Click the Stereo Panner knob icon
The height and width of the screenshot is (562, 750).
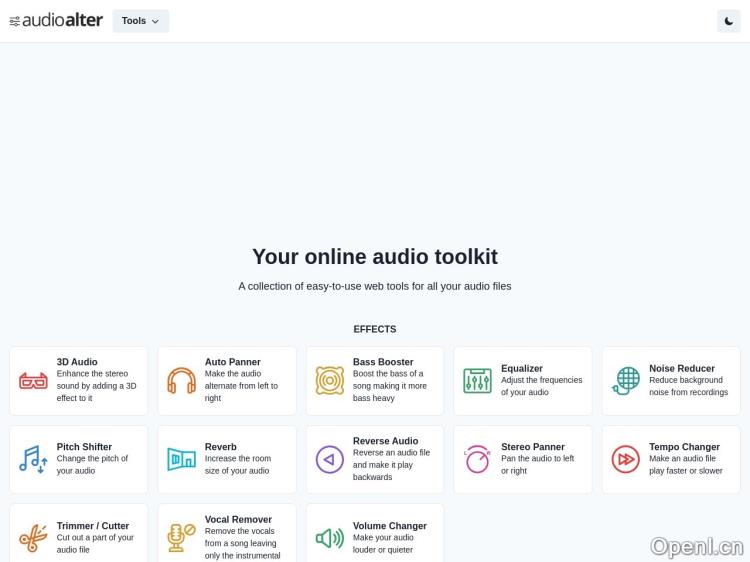(477, 459)
